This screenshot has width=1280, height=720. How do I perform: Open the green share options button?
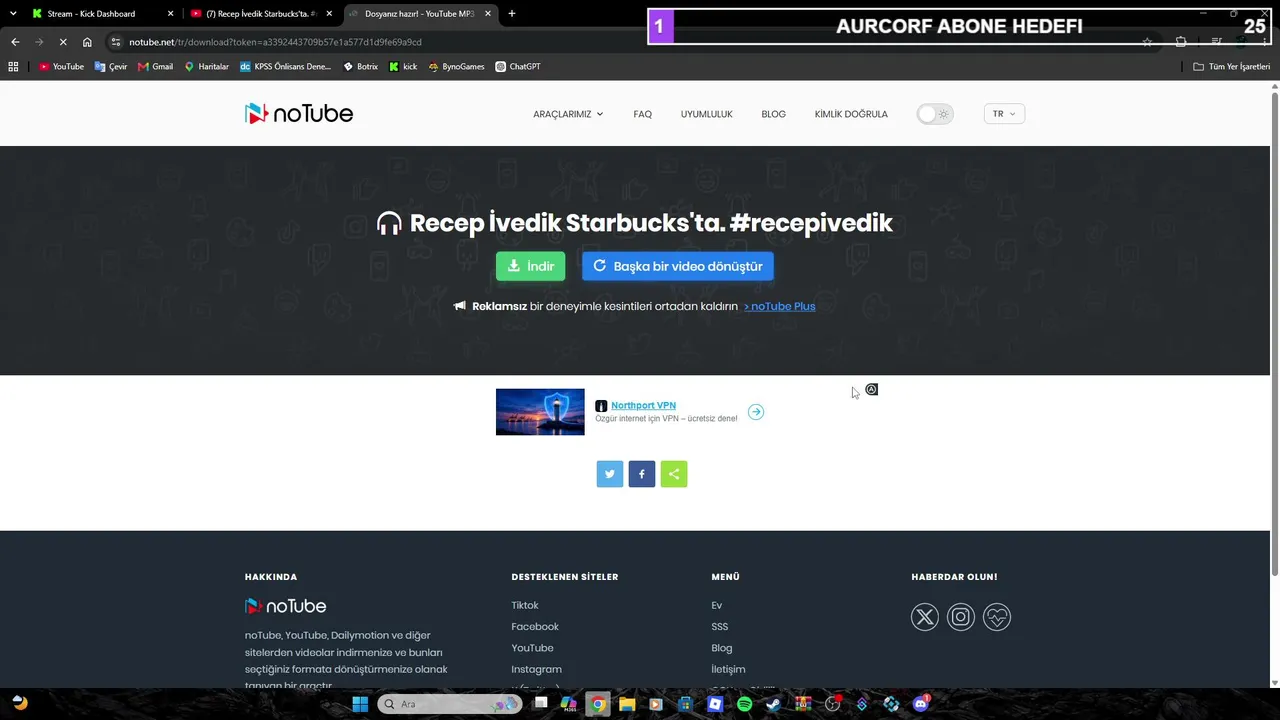tap(674, 474)
